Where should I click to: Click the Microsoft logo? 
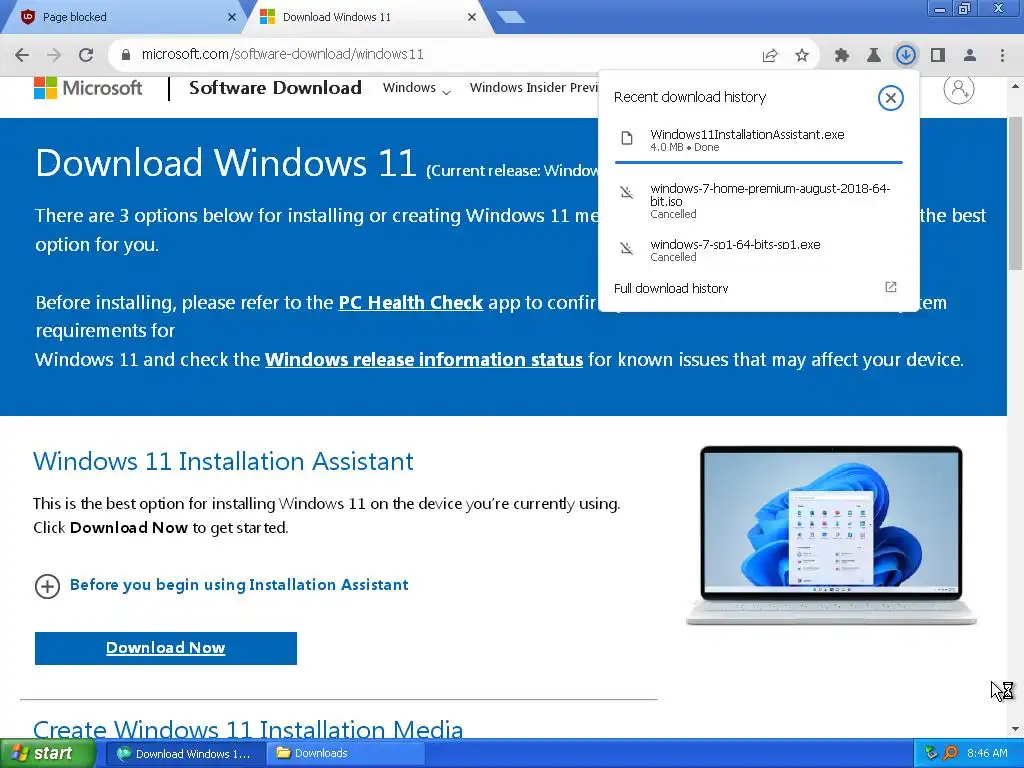pos(88,88)
